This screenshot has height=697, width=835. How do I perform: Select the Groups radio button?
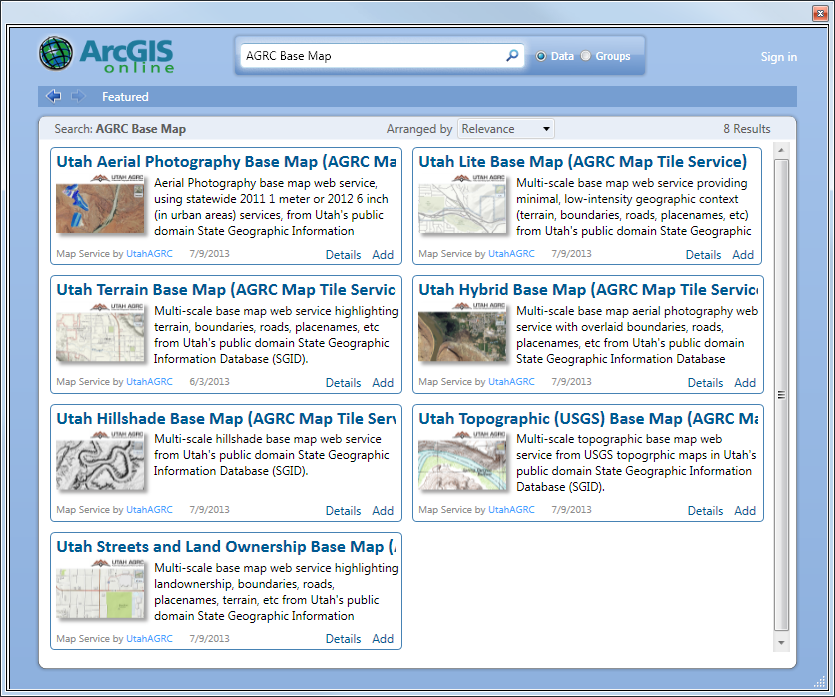pyautogui.click(x=585, y=56)
